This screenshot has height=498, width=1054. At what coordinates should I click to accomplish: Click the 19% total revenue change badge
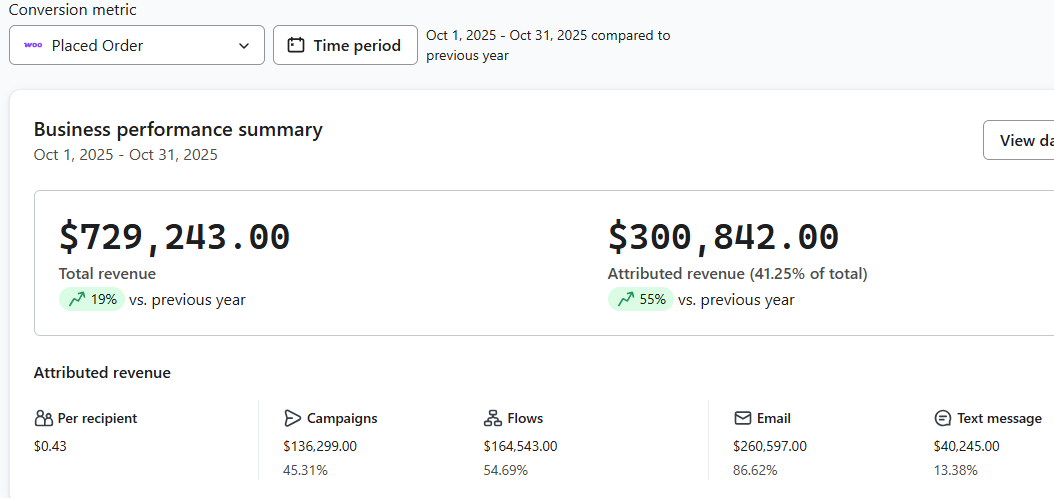coord(92,299)
